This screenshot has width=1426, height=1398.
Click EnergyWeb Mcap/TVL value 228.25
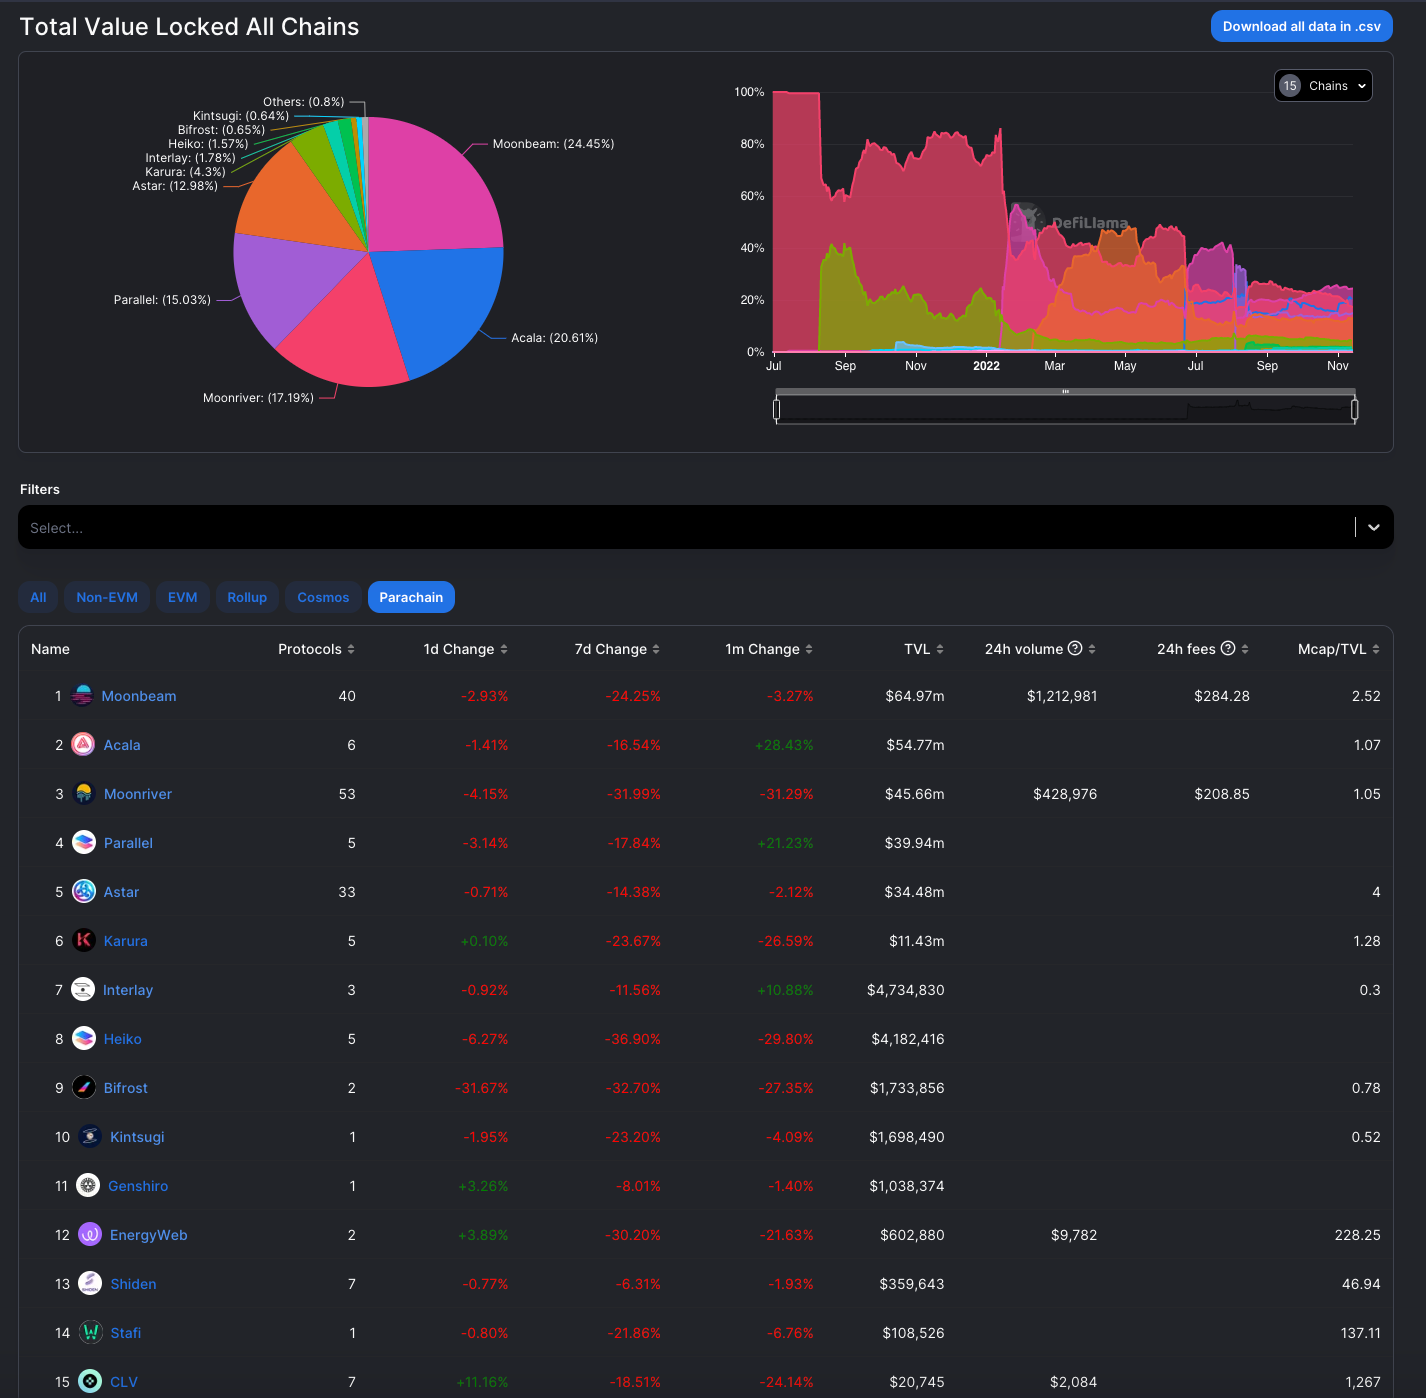(1357, 1235)
